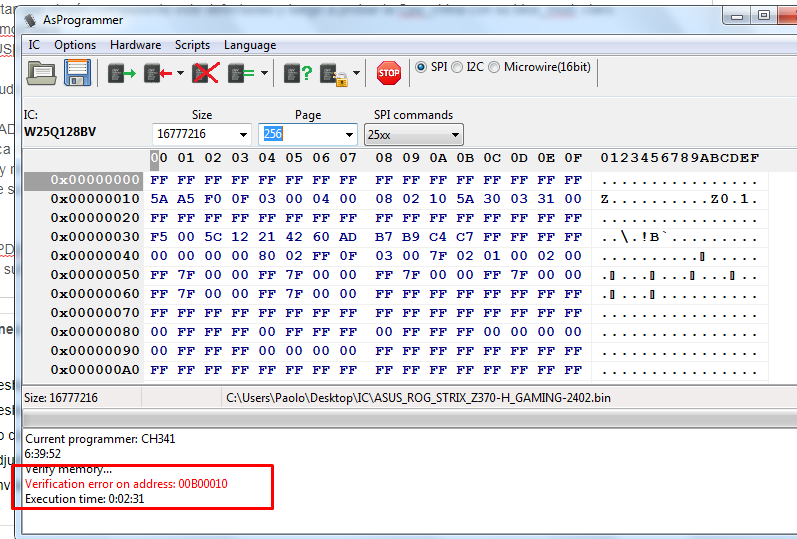Select the SPI radio button
The height and width of the screenshot is (539, 797).
pyautogui.click(x=421, y=67)
